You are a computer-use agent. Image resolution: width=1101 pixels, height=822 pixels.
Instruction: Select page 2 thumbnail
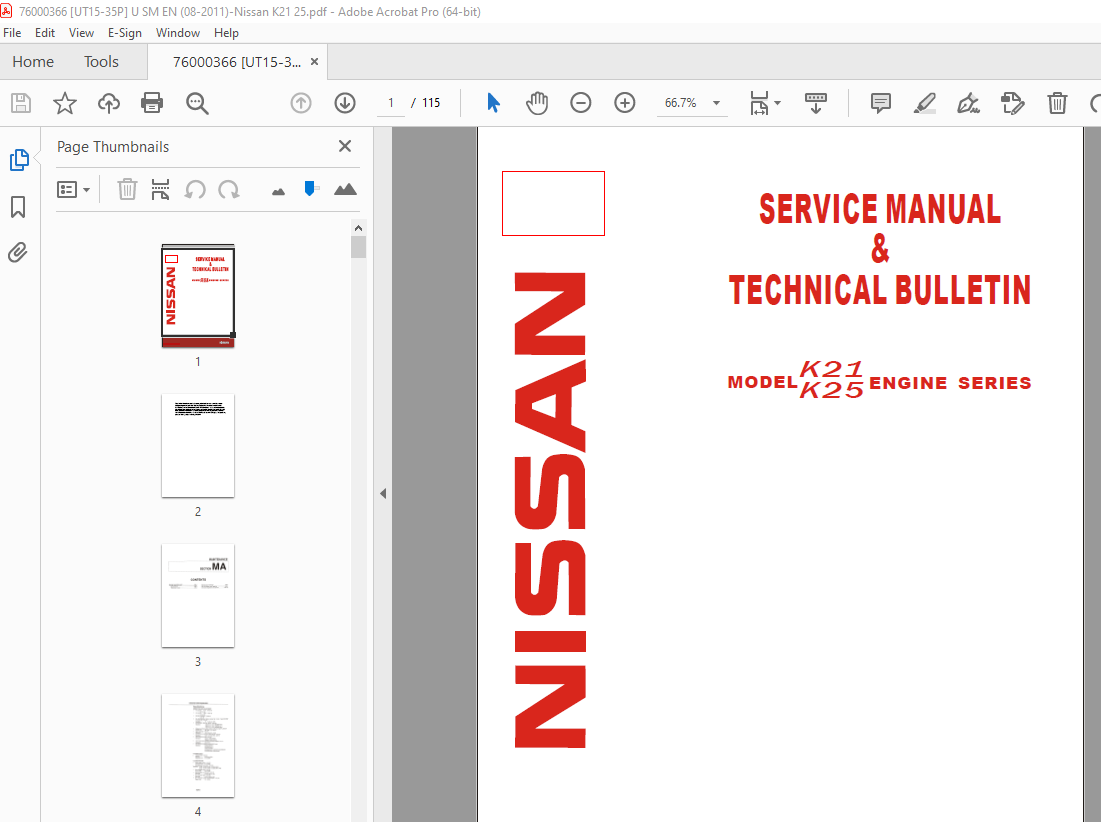click(x=198, y=446)
